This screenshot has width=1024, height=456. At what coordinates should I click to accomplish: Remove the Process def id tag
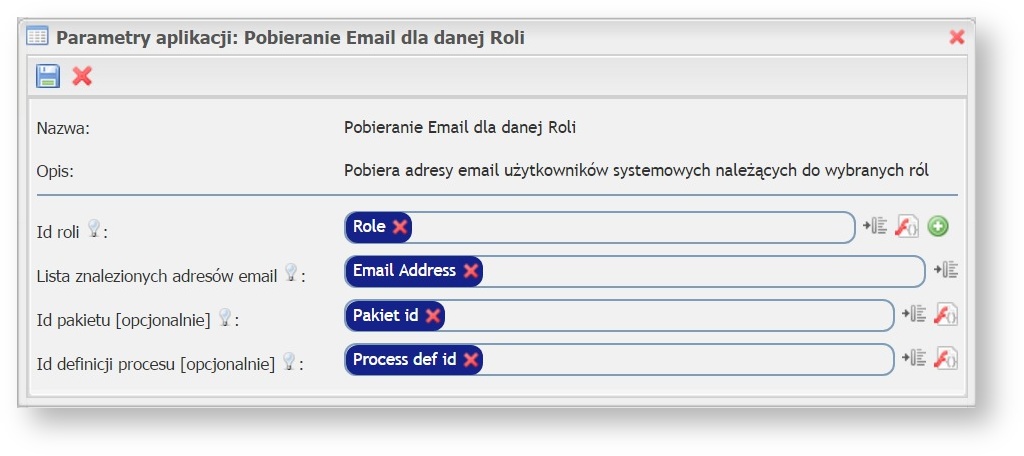point(470,360)
